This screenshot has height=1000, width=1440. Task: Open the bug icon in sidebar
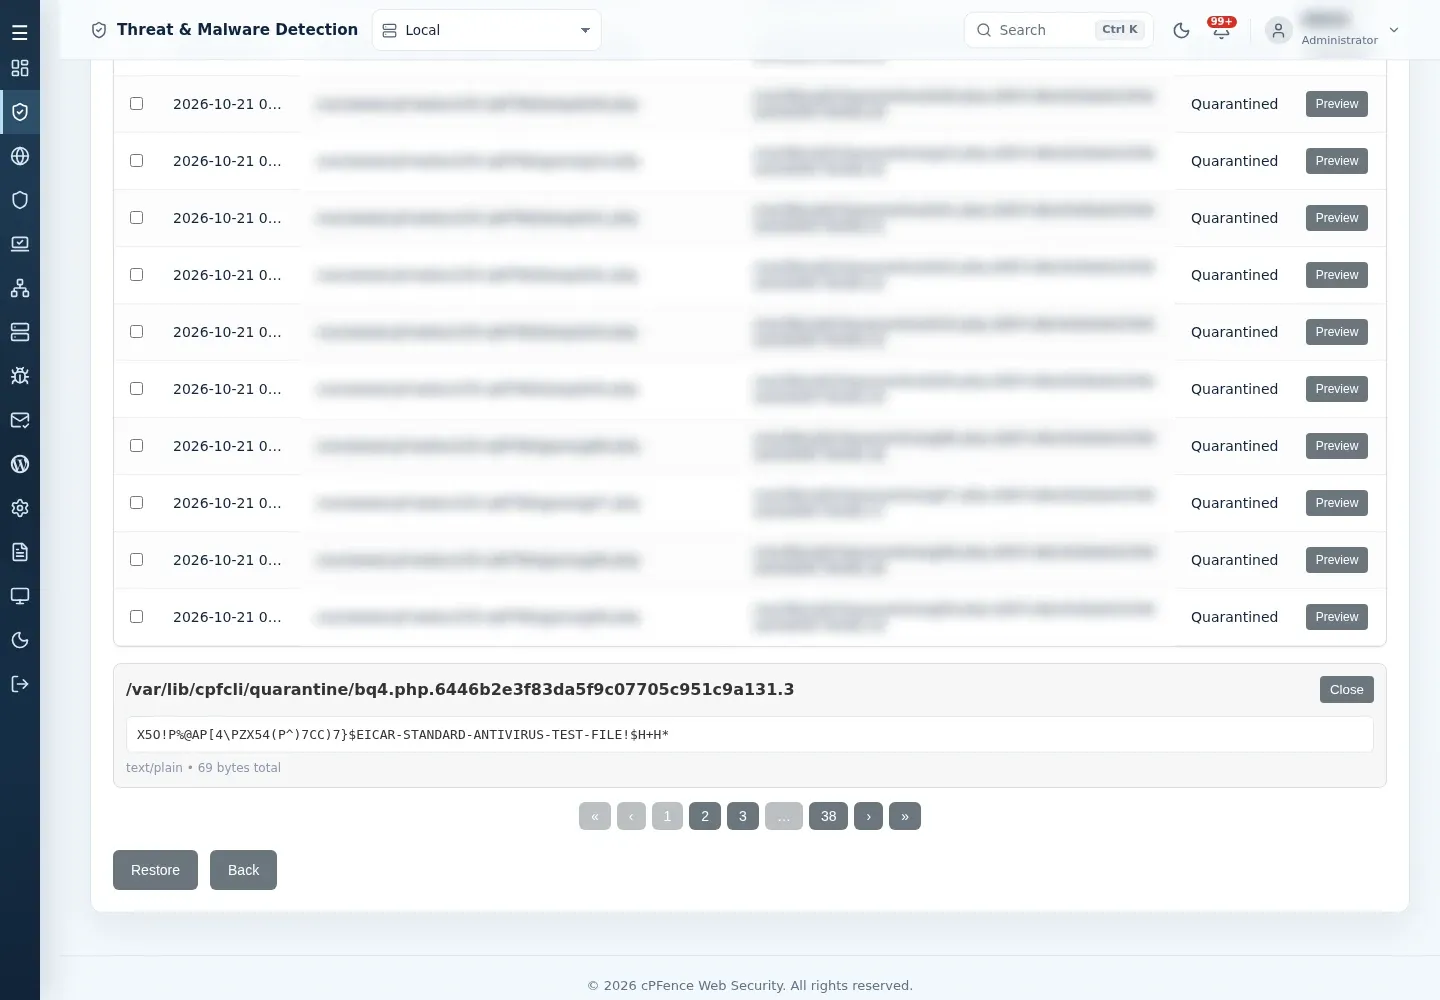point(19,376)
